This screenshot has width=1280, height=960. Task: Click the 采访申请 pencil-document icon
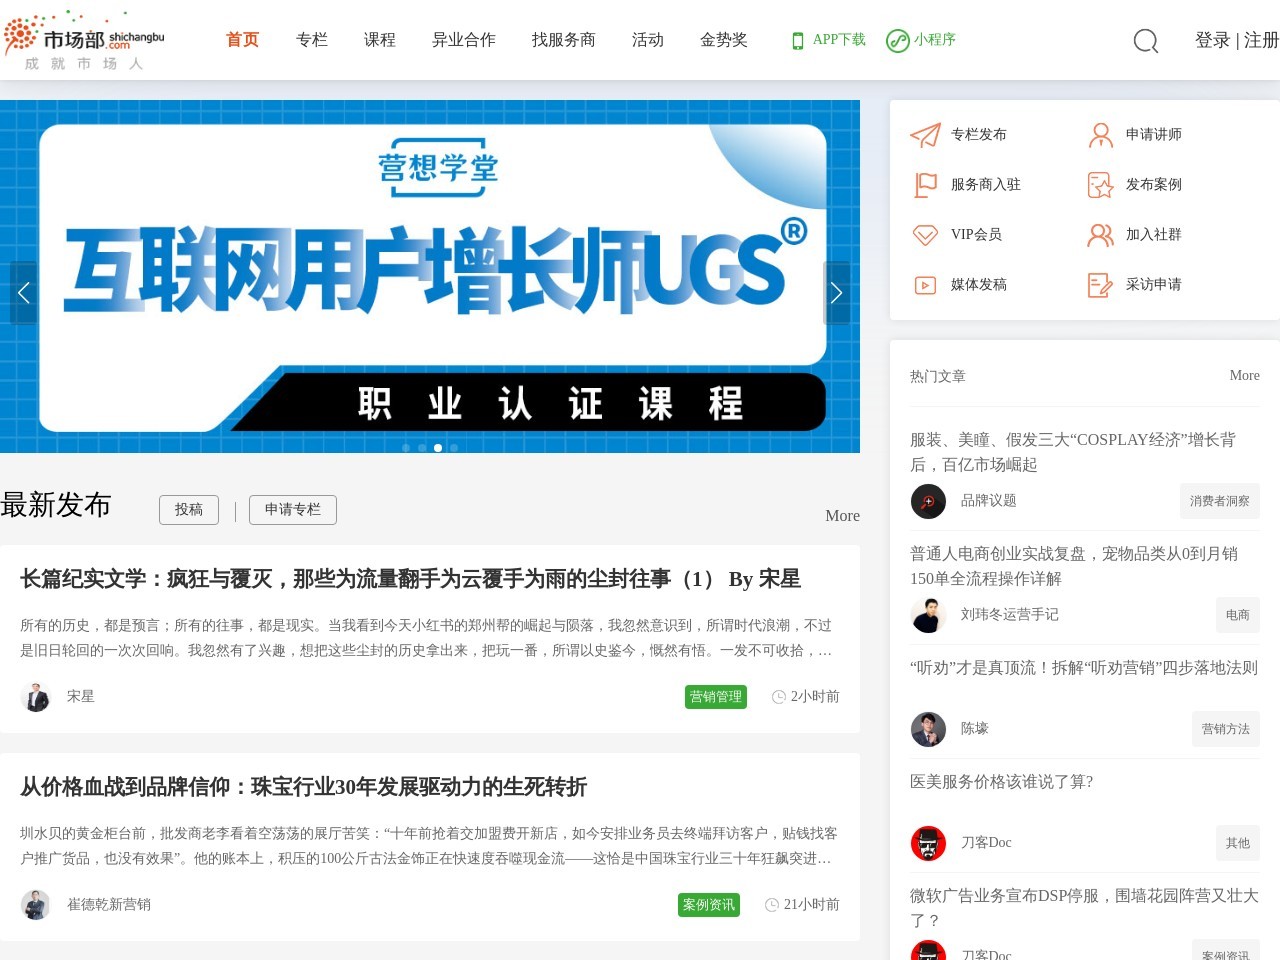pyautogui.click(x=1101, y=285)
